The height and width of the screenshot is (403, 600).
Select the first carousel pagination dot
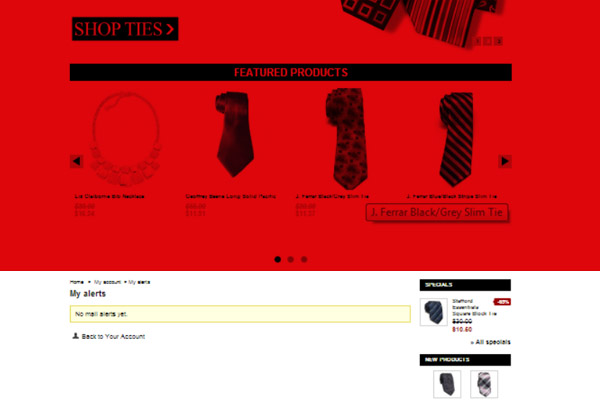(278, 259)
